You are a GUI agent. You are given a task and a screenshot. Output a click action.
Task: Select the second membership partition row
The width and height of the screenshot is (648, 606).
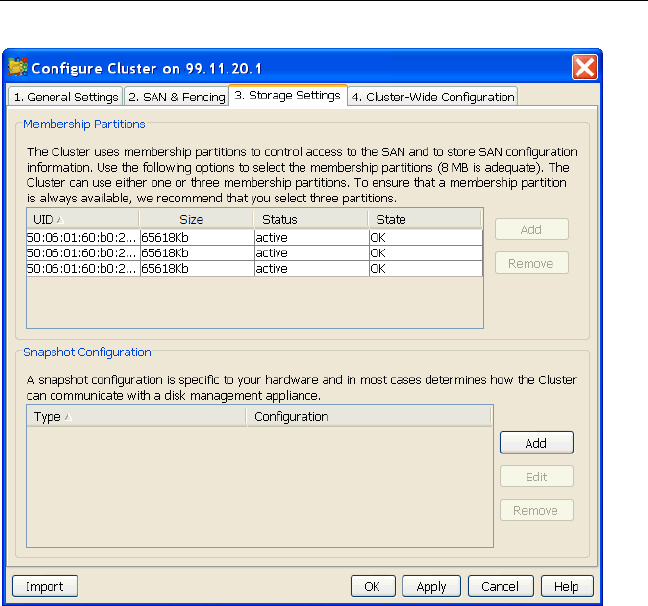click(254, 253)
